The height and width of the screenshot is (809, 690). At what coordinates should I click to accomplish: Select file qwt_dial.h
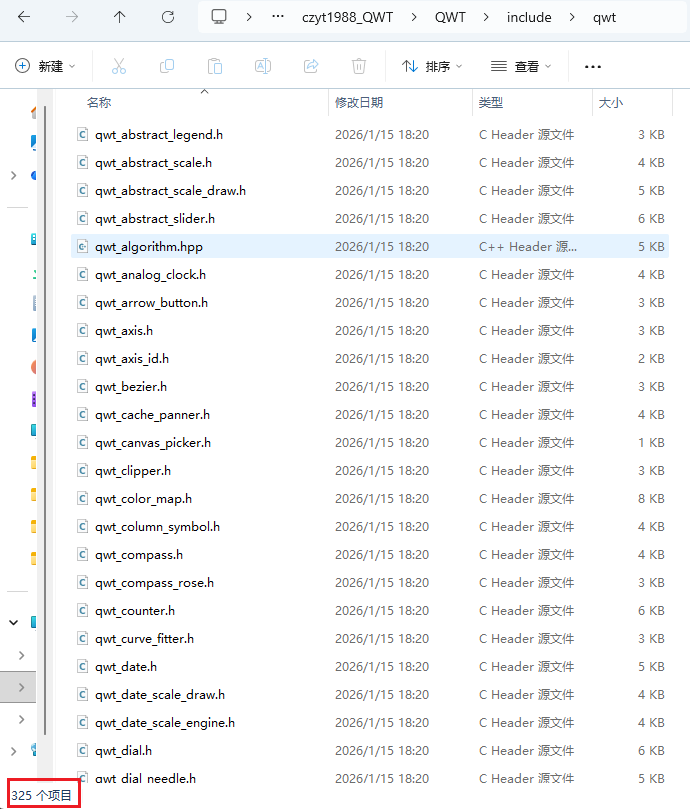(370, 750)
